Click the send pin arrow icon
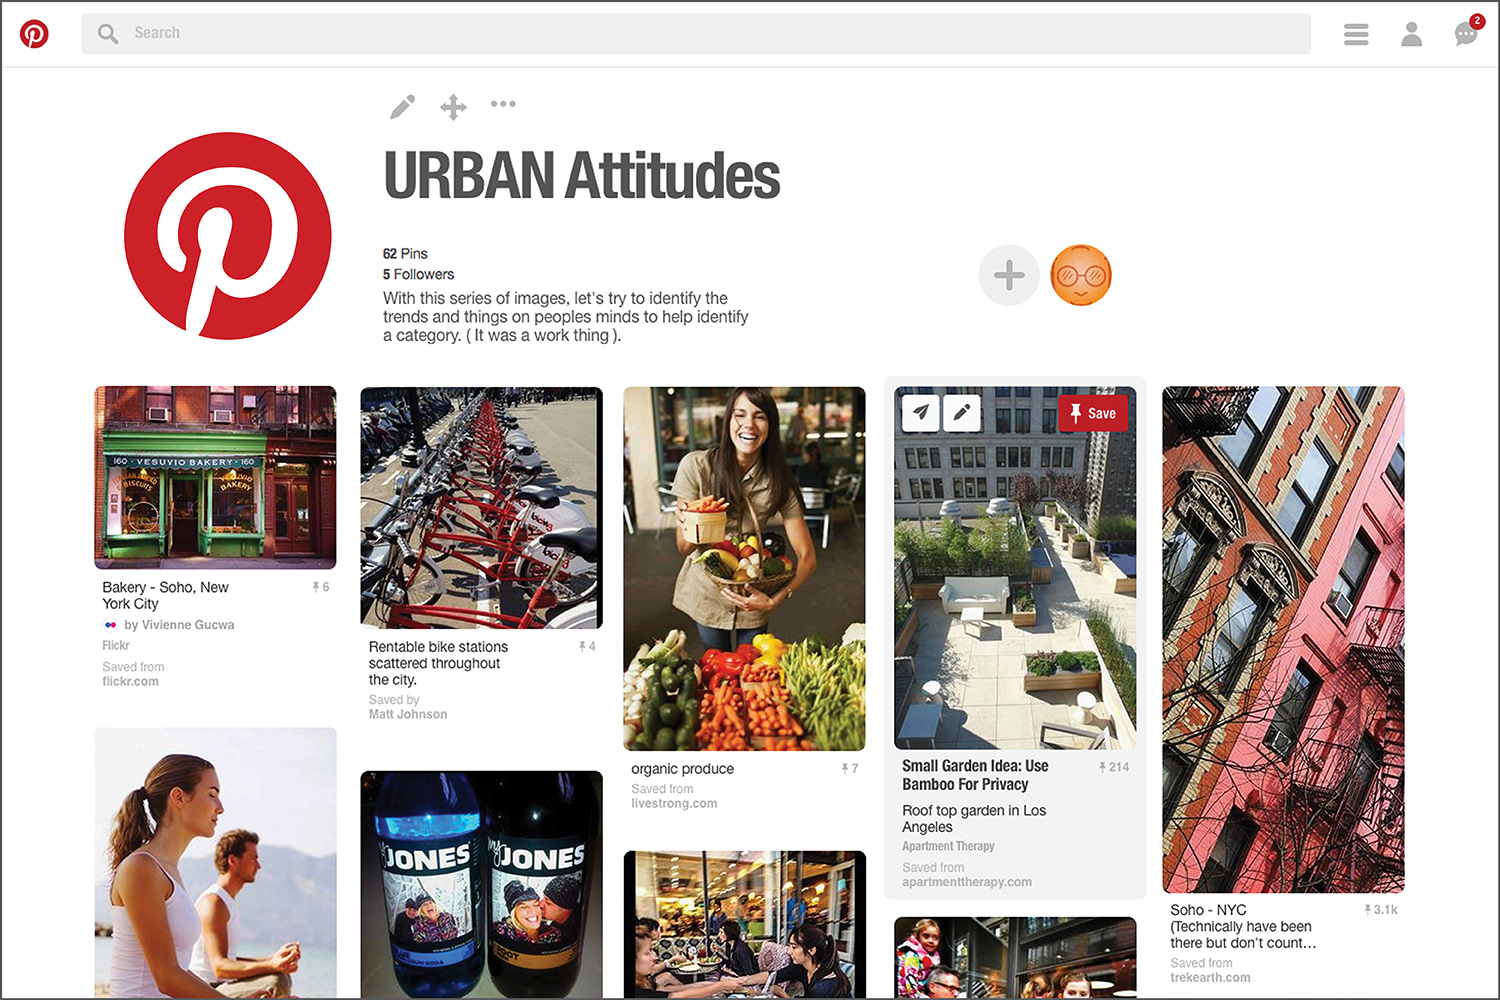 pyautogui.click(x=921, y=412)
